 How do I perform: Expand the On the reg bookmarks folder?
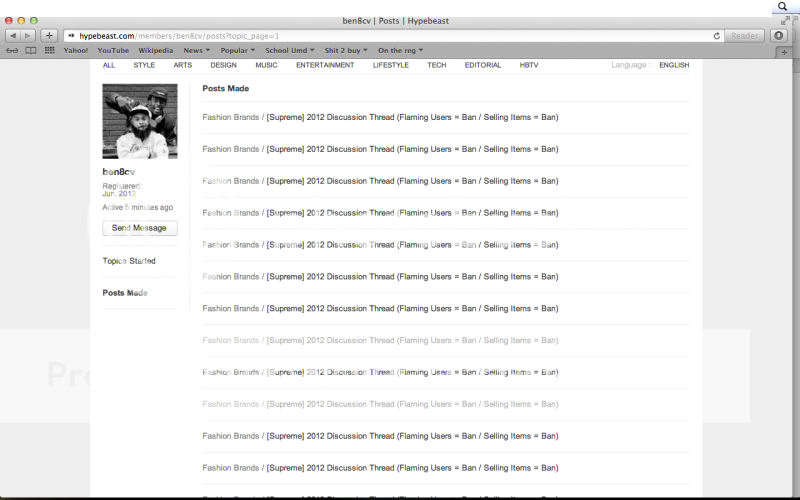(x=400, y=50)
